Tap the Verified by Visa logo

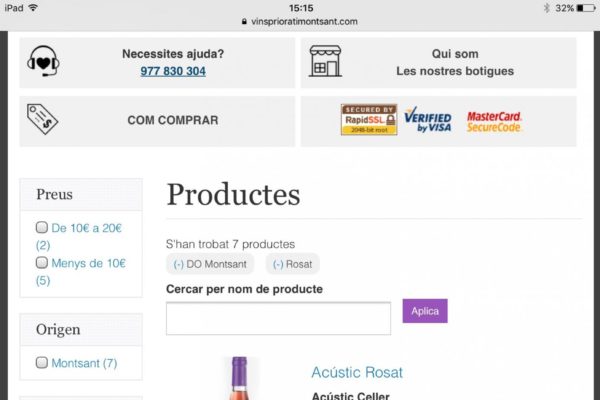click(x=428, y=121)
